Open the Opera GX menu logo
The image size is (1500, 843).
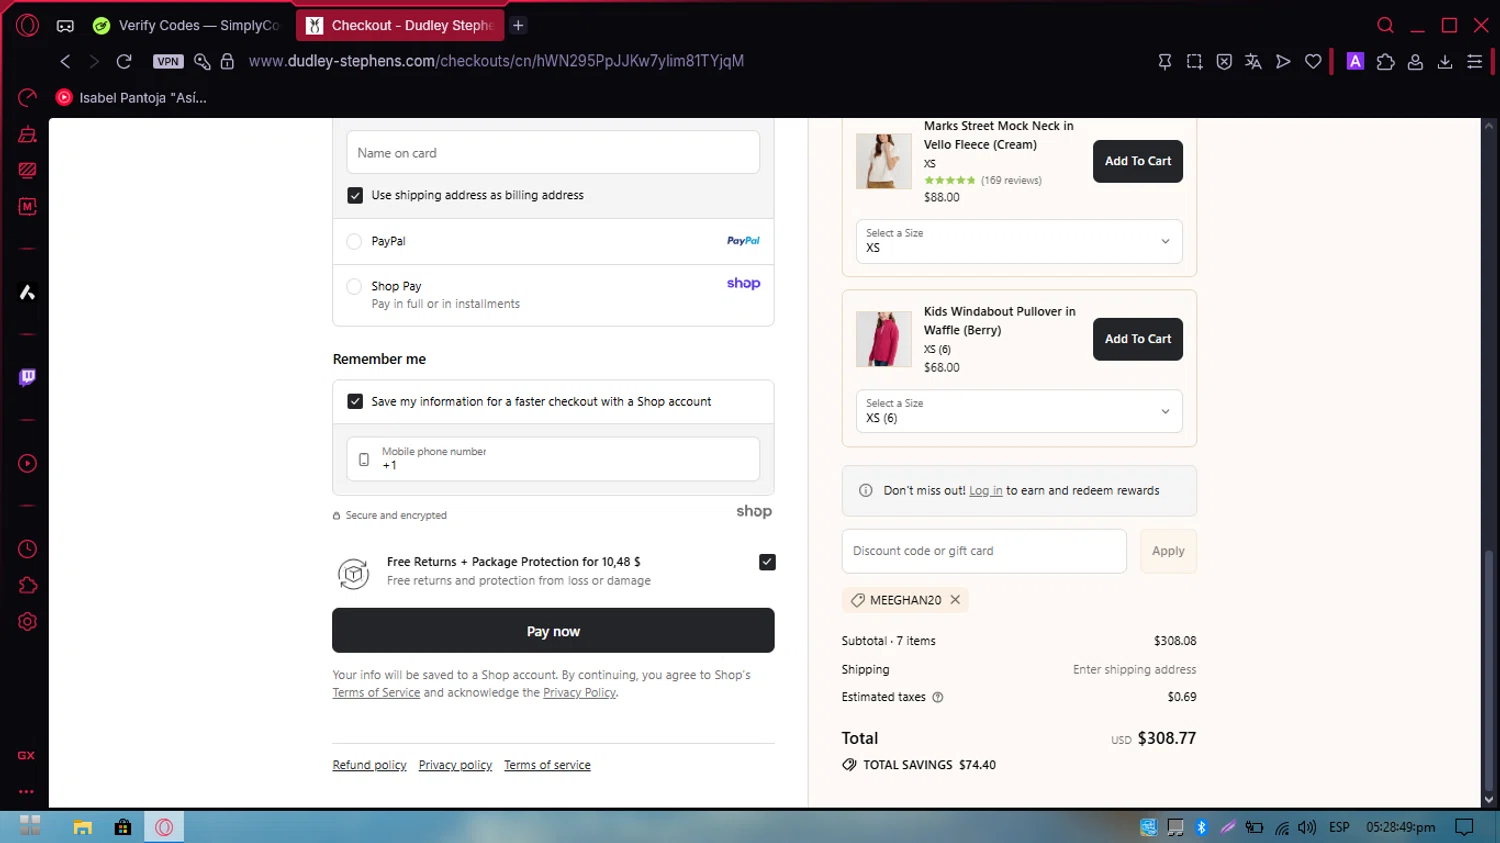click(x=27, y=25)
